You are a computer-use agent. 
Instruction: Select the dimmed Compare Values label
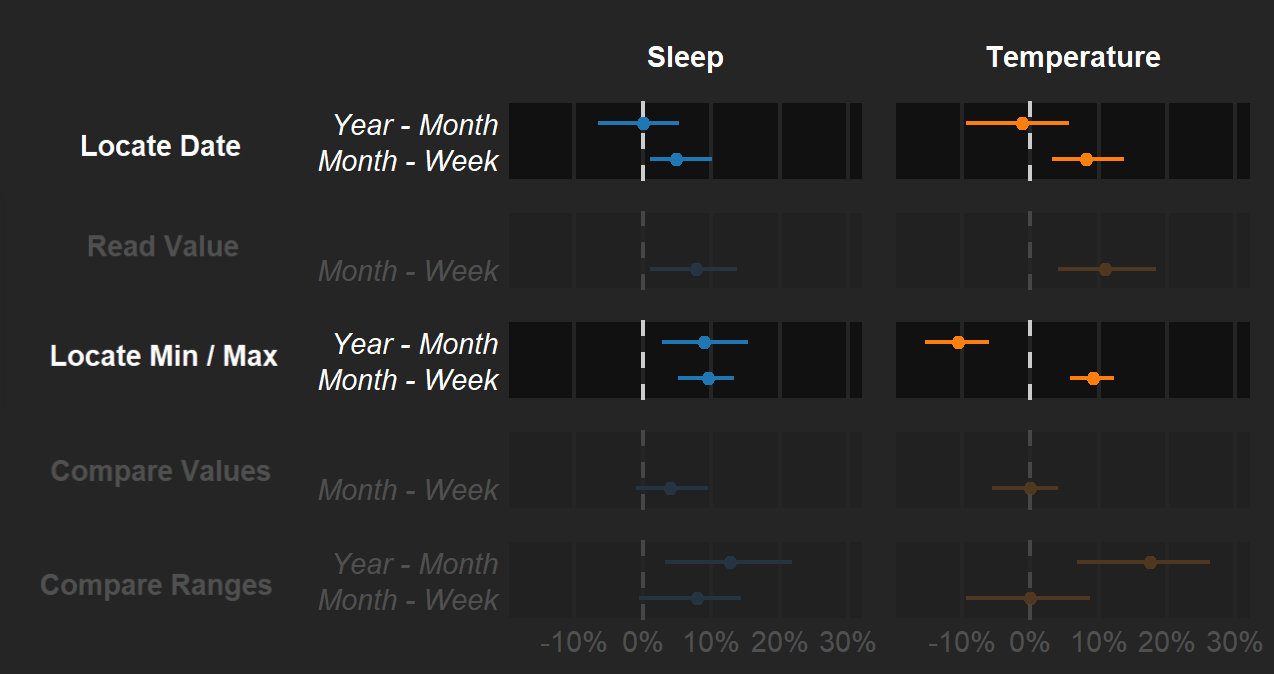(160, 471)
